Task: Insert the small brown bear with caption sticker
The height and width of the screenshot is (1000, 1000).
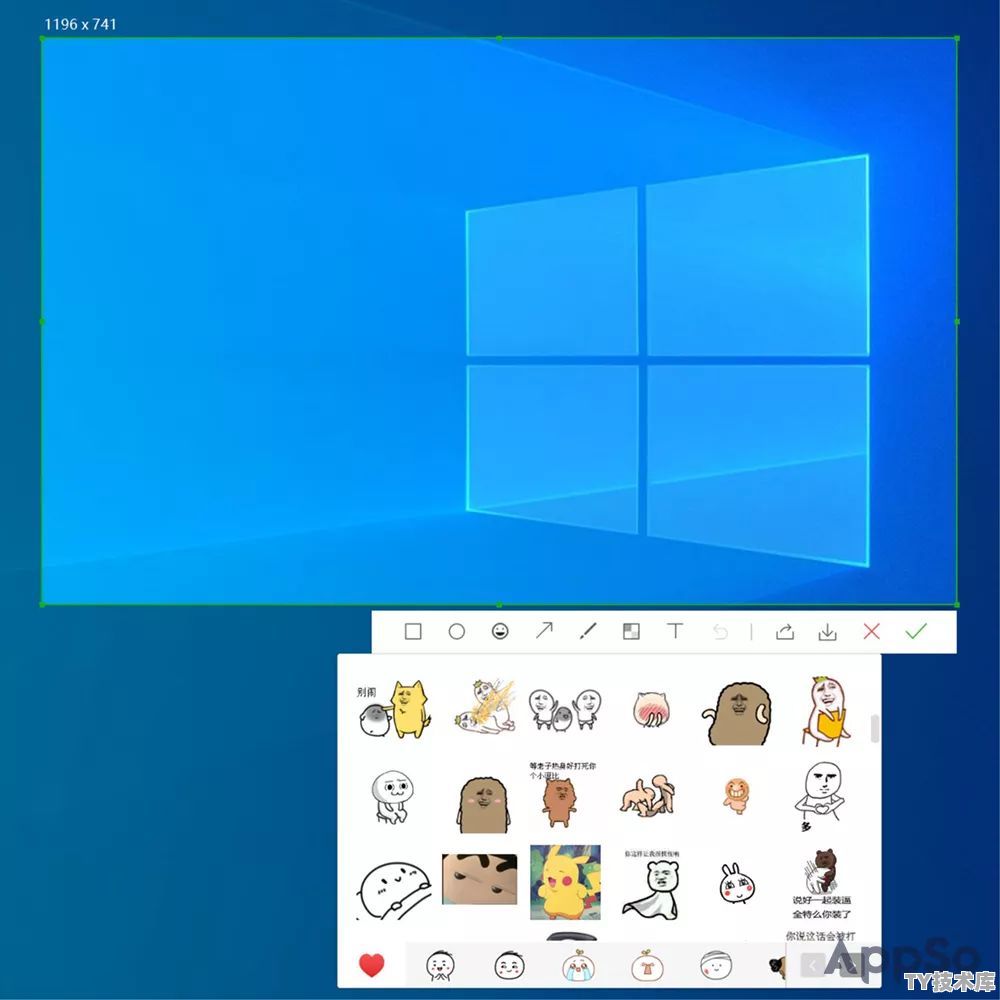Action: tap(561, 795)
